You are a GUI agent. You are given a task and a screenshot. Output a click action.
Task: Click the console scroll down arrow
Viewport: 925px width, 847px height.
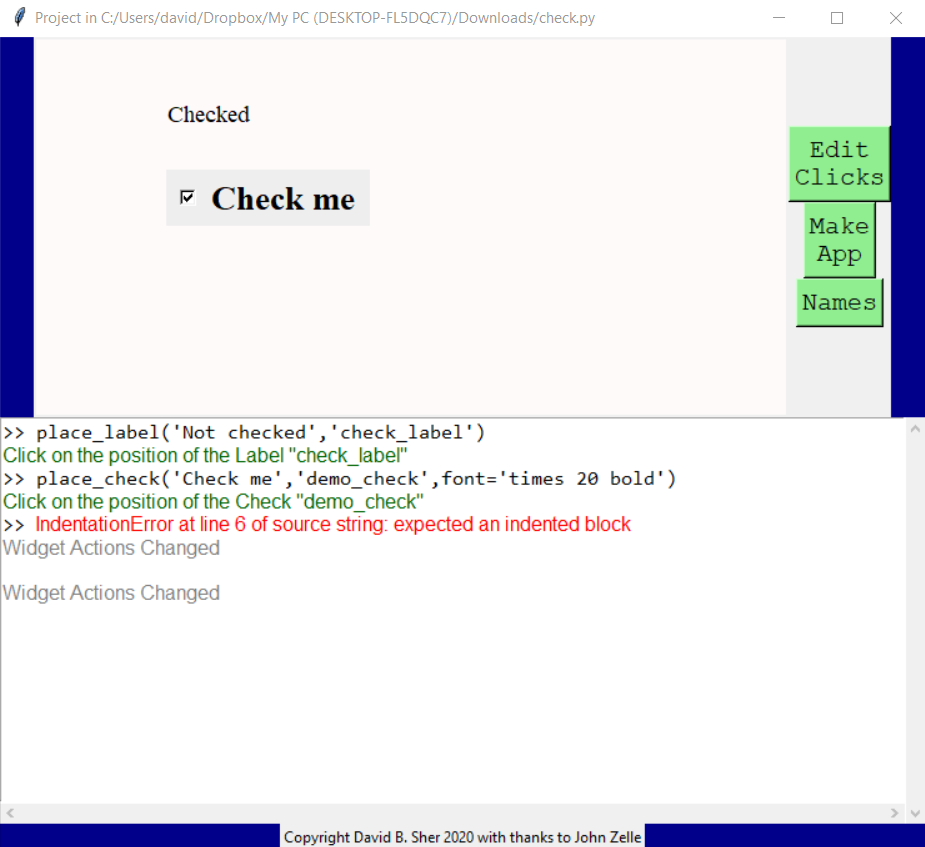point(915,813)
